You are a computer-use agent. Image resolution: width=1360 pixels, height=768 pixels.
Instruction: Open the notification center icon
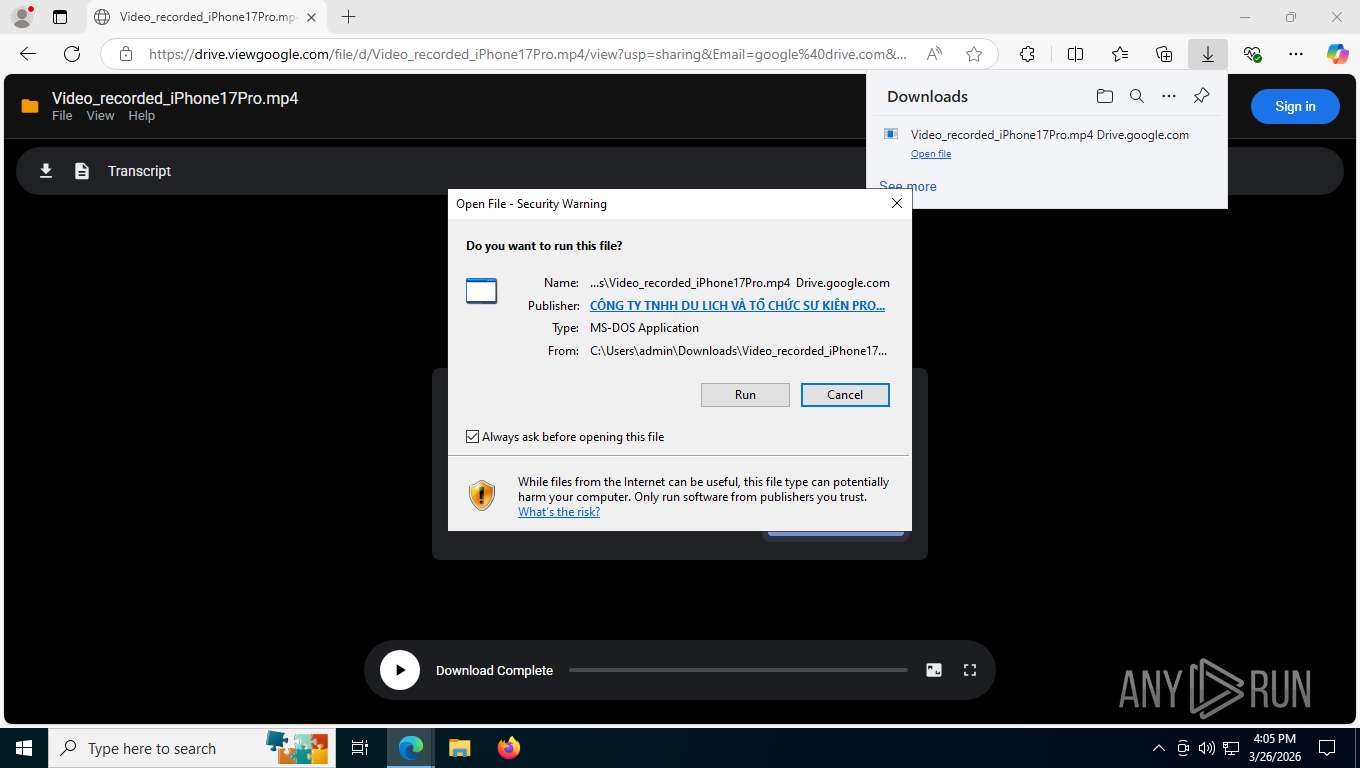1327,748
